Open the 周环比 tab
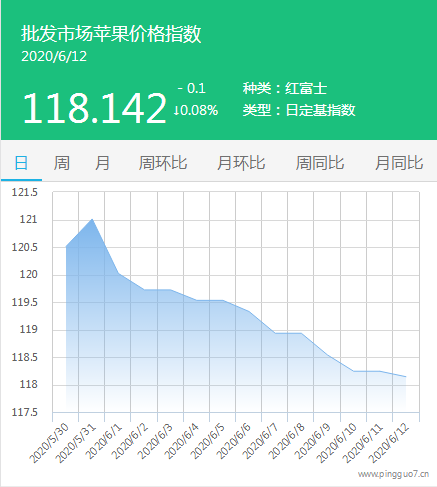This screenshot has width=437, height=487. click(x=163, y=163)
